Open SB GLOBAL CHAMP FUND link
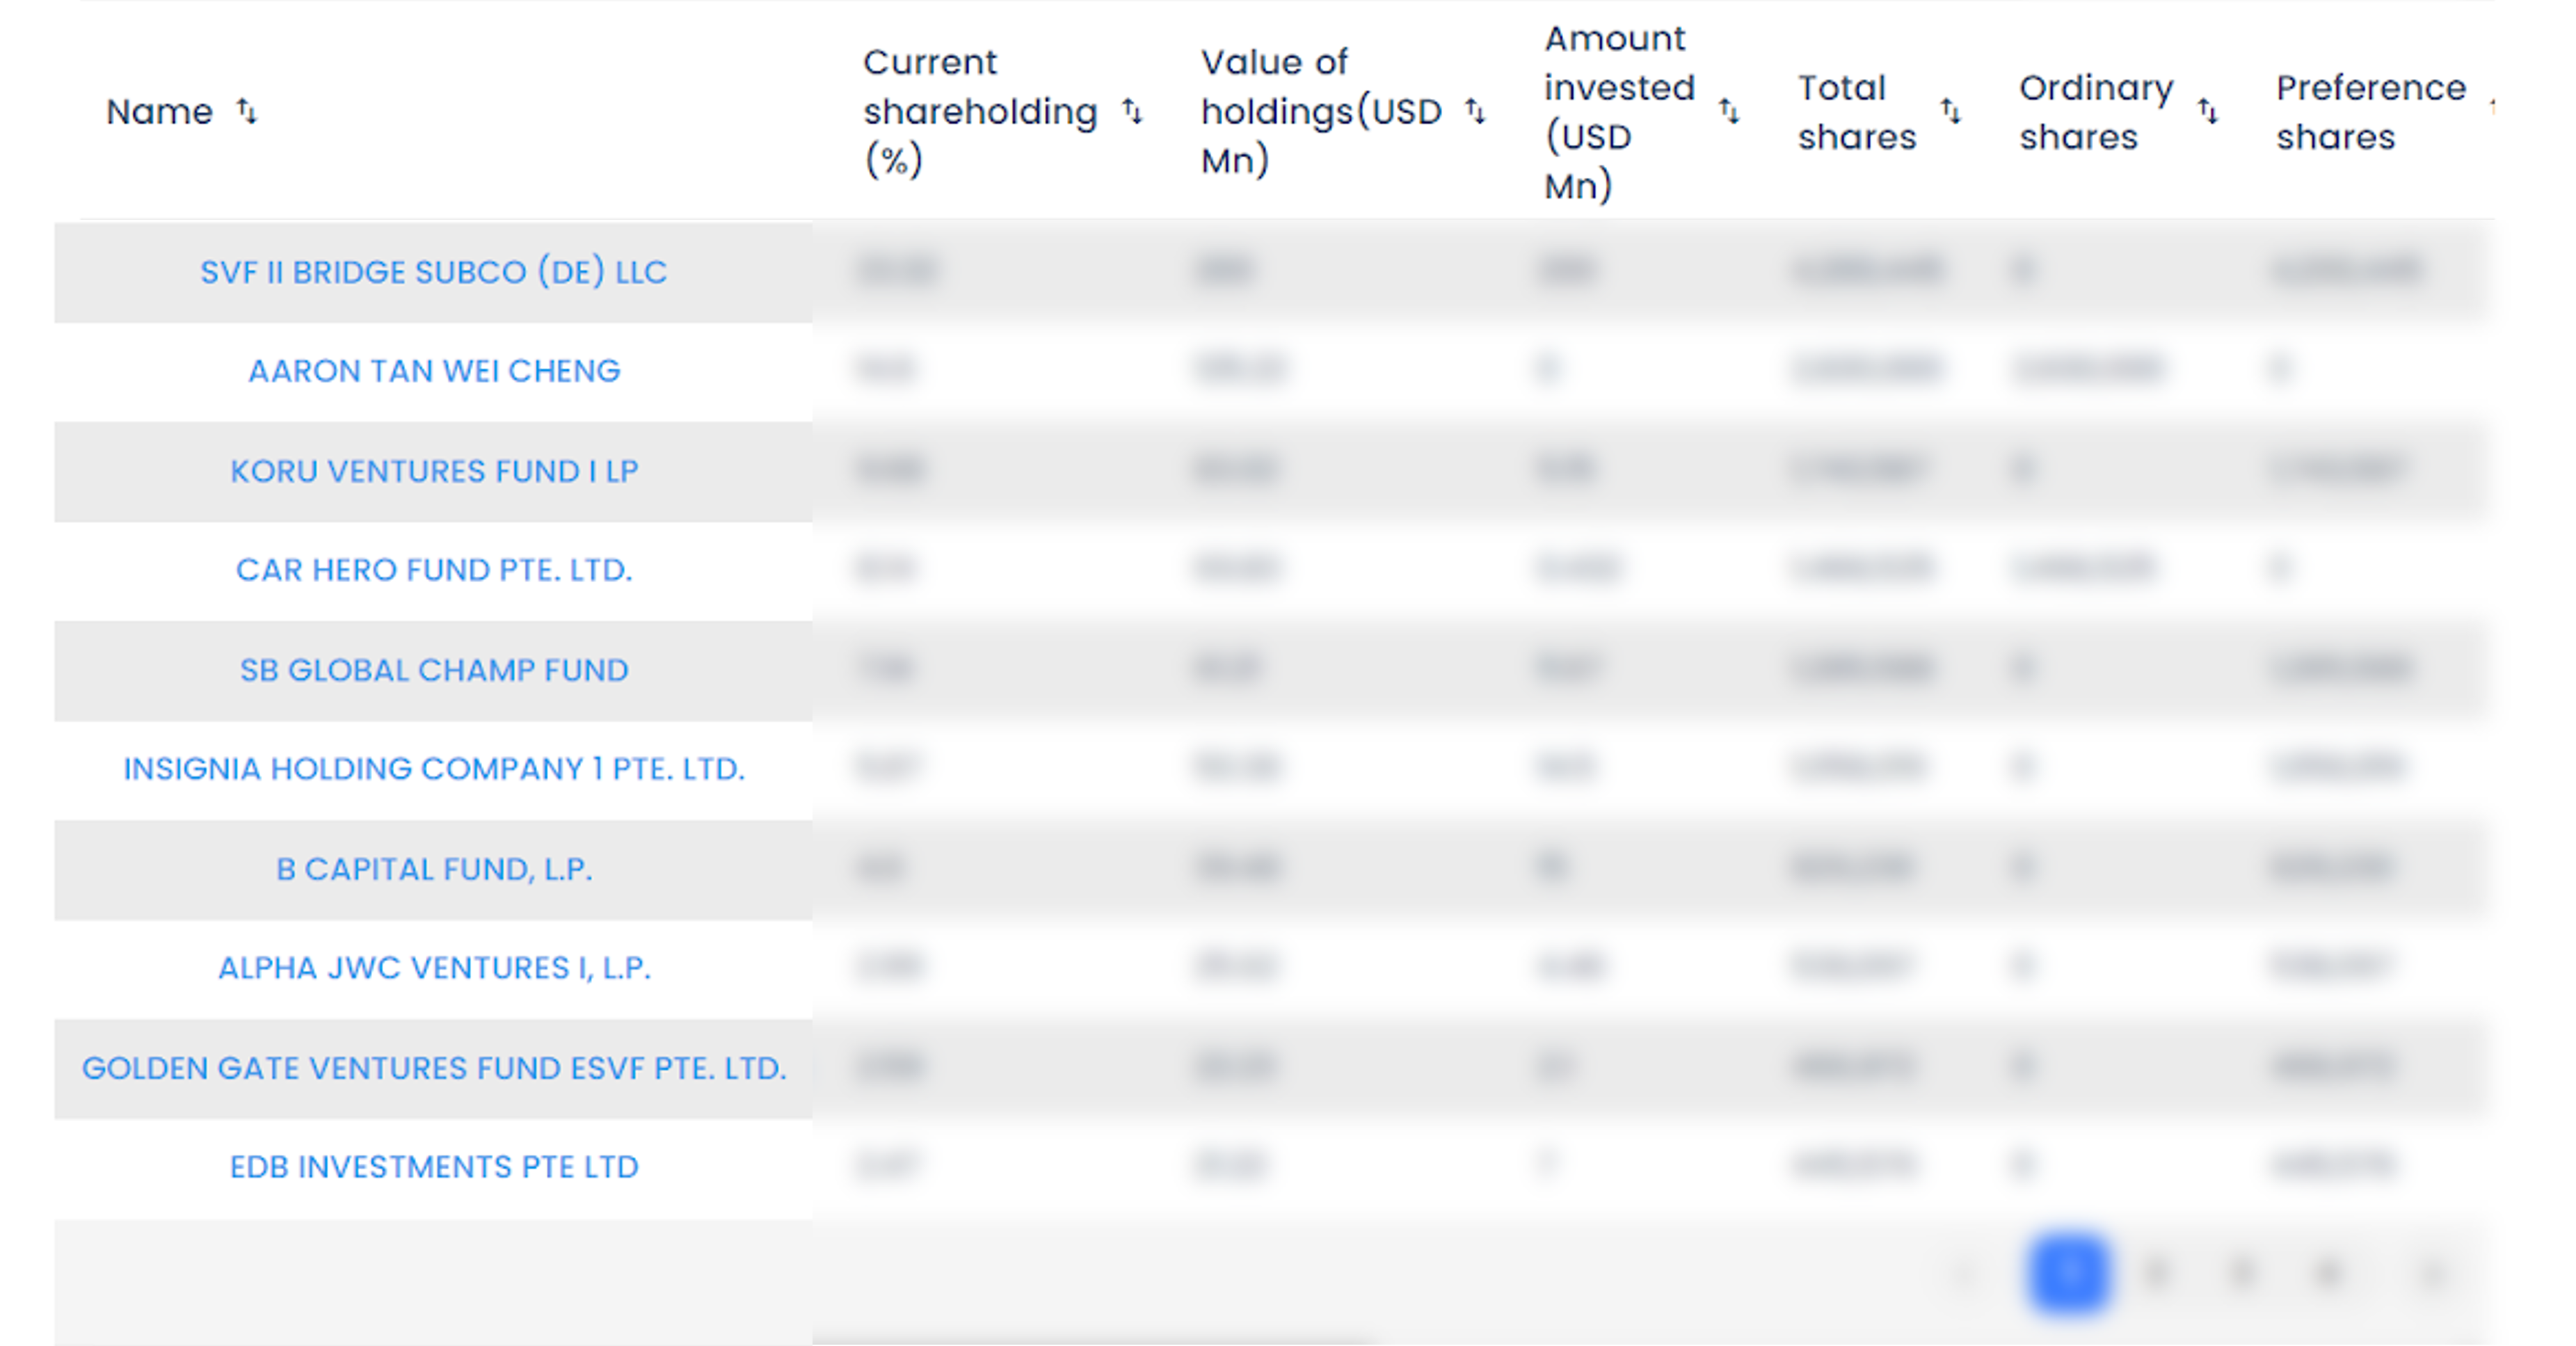The image size is (2576, 1346). point(433,670)
